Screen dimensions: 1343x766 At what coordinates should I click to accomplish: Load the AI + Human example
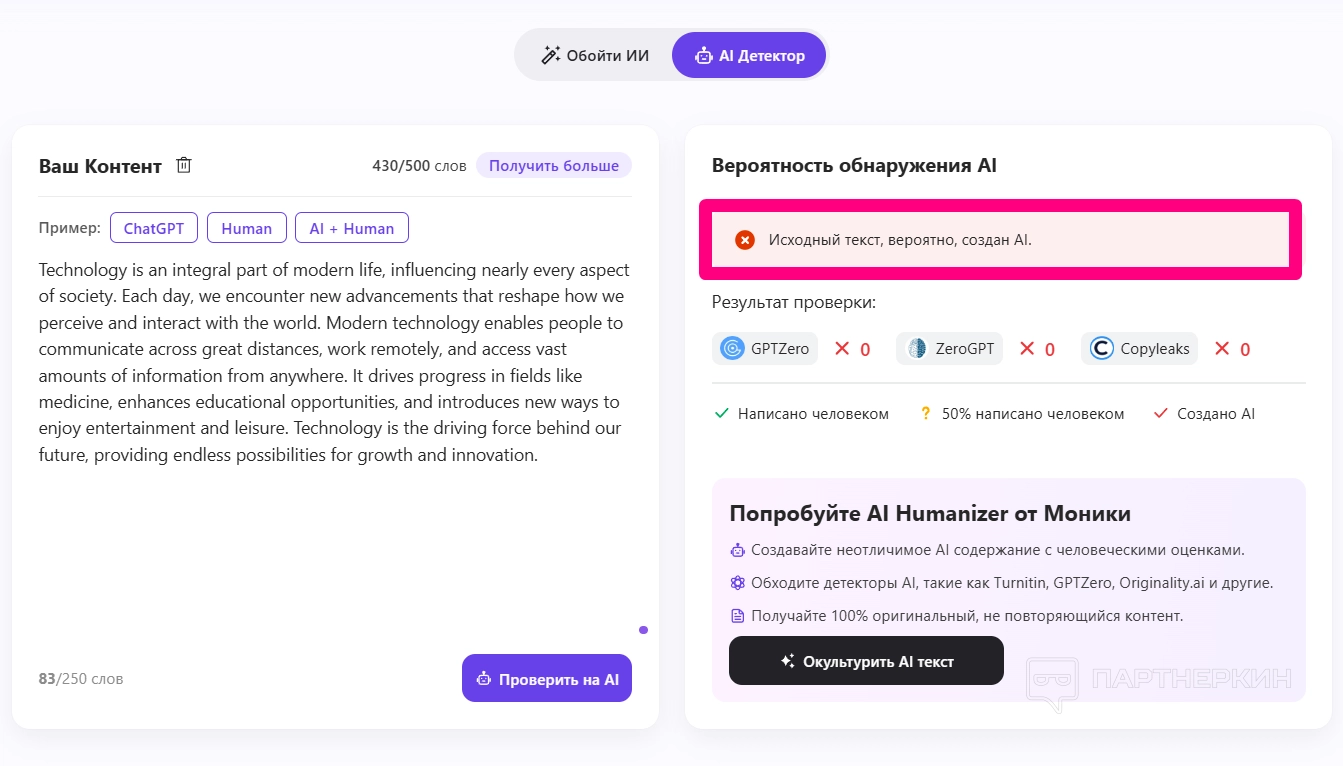click(352, 228)
